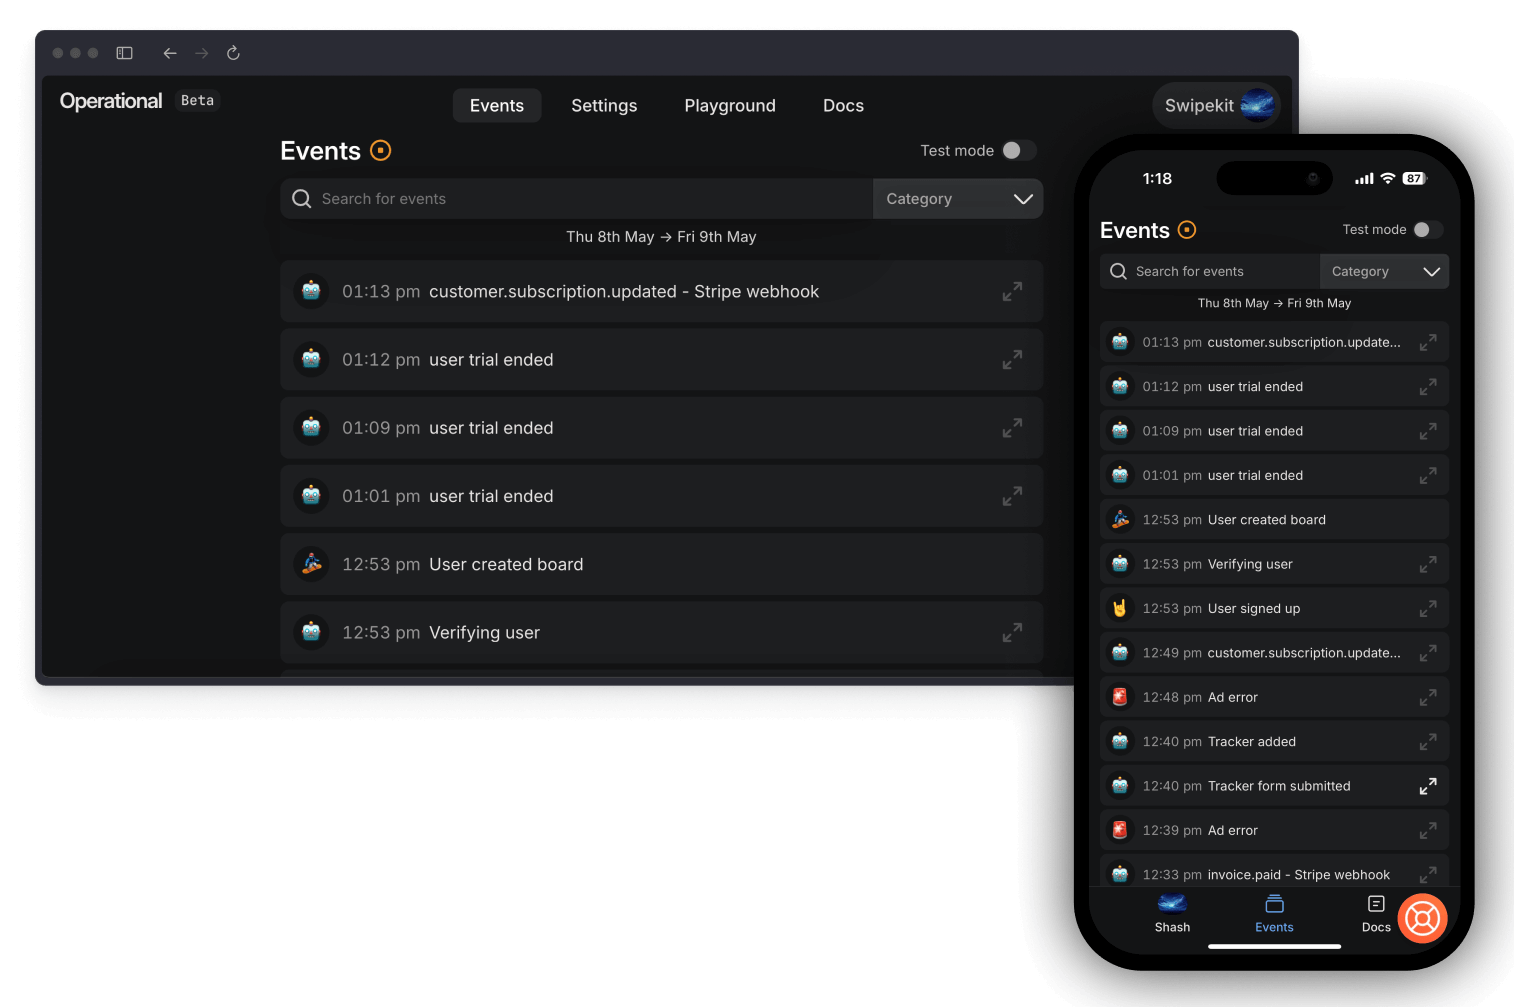Select the Docs tab in phone bottom bar
Viewport: 1514px width, 1007px height.
[1376, 913]
